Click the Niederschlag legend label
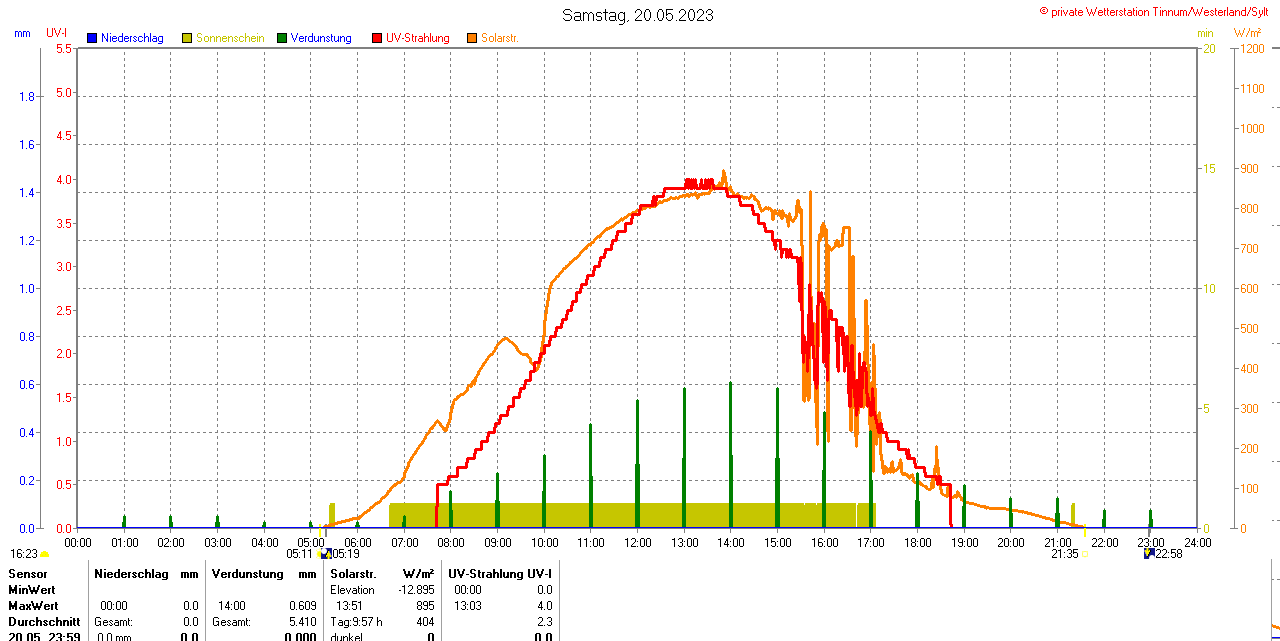1280x641 pixels. pyautogui.click(x=132, y=38)
